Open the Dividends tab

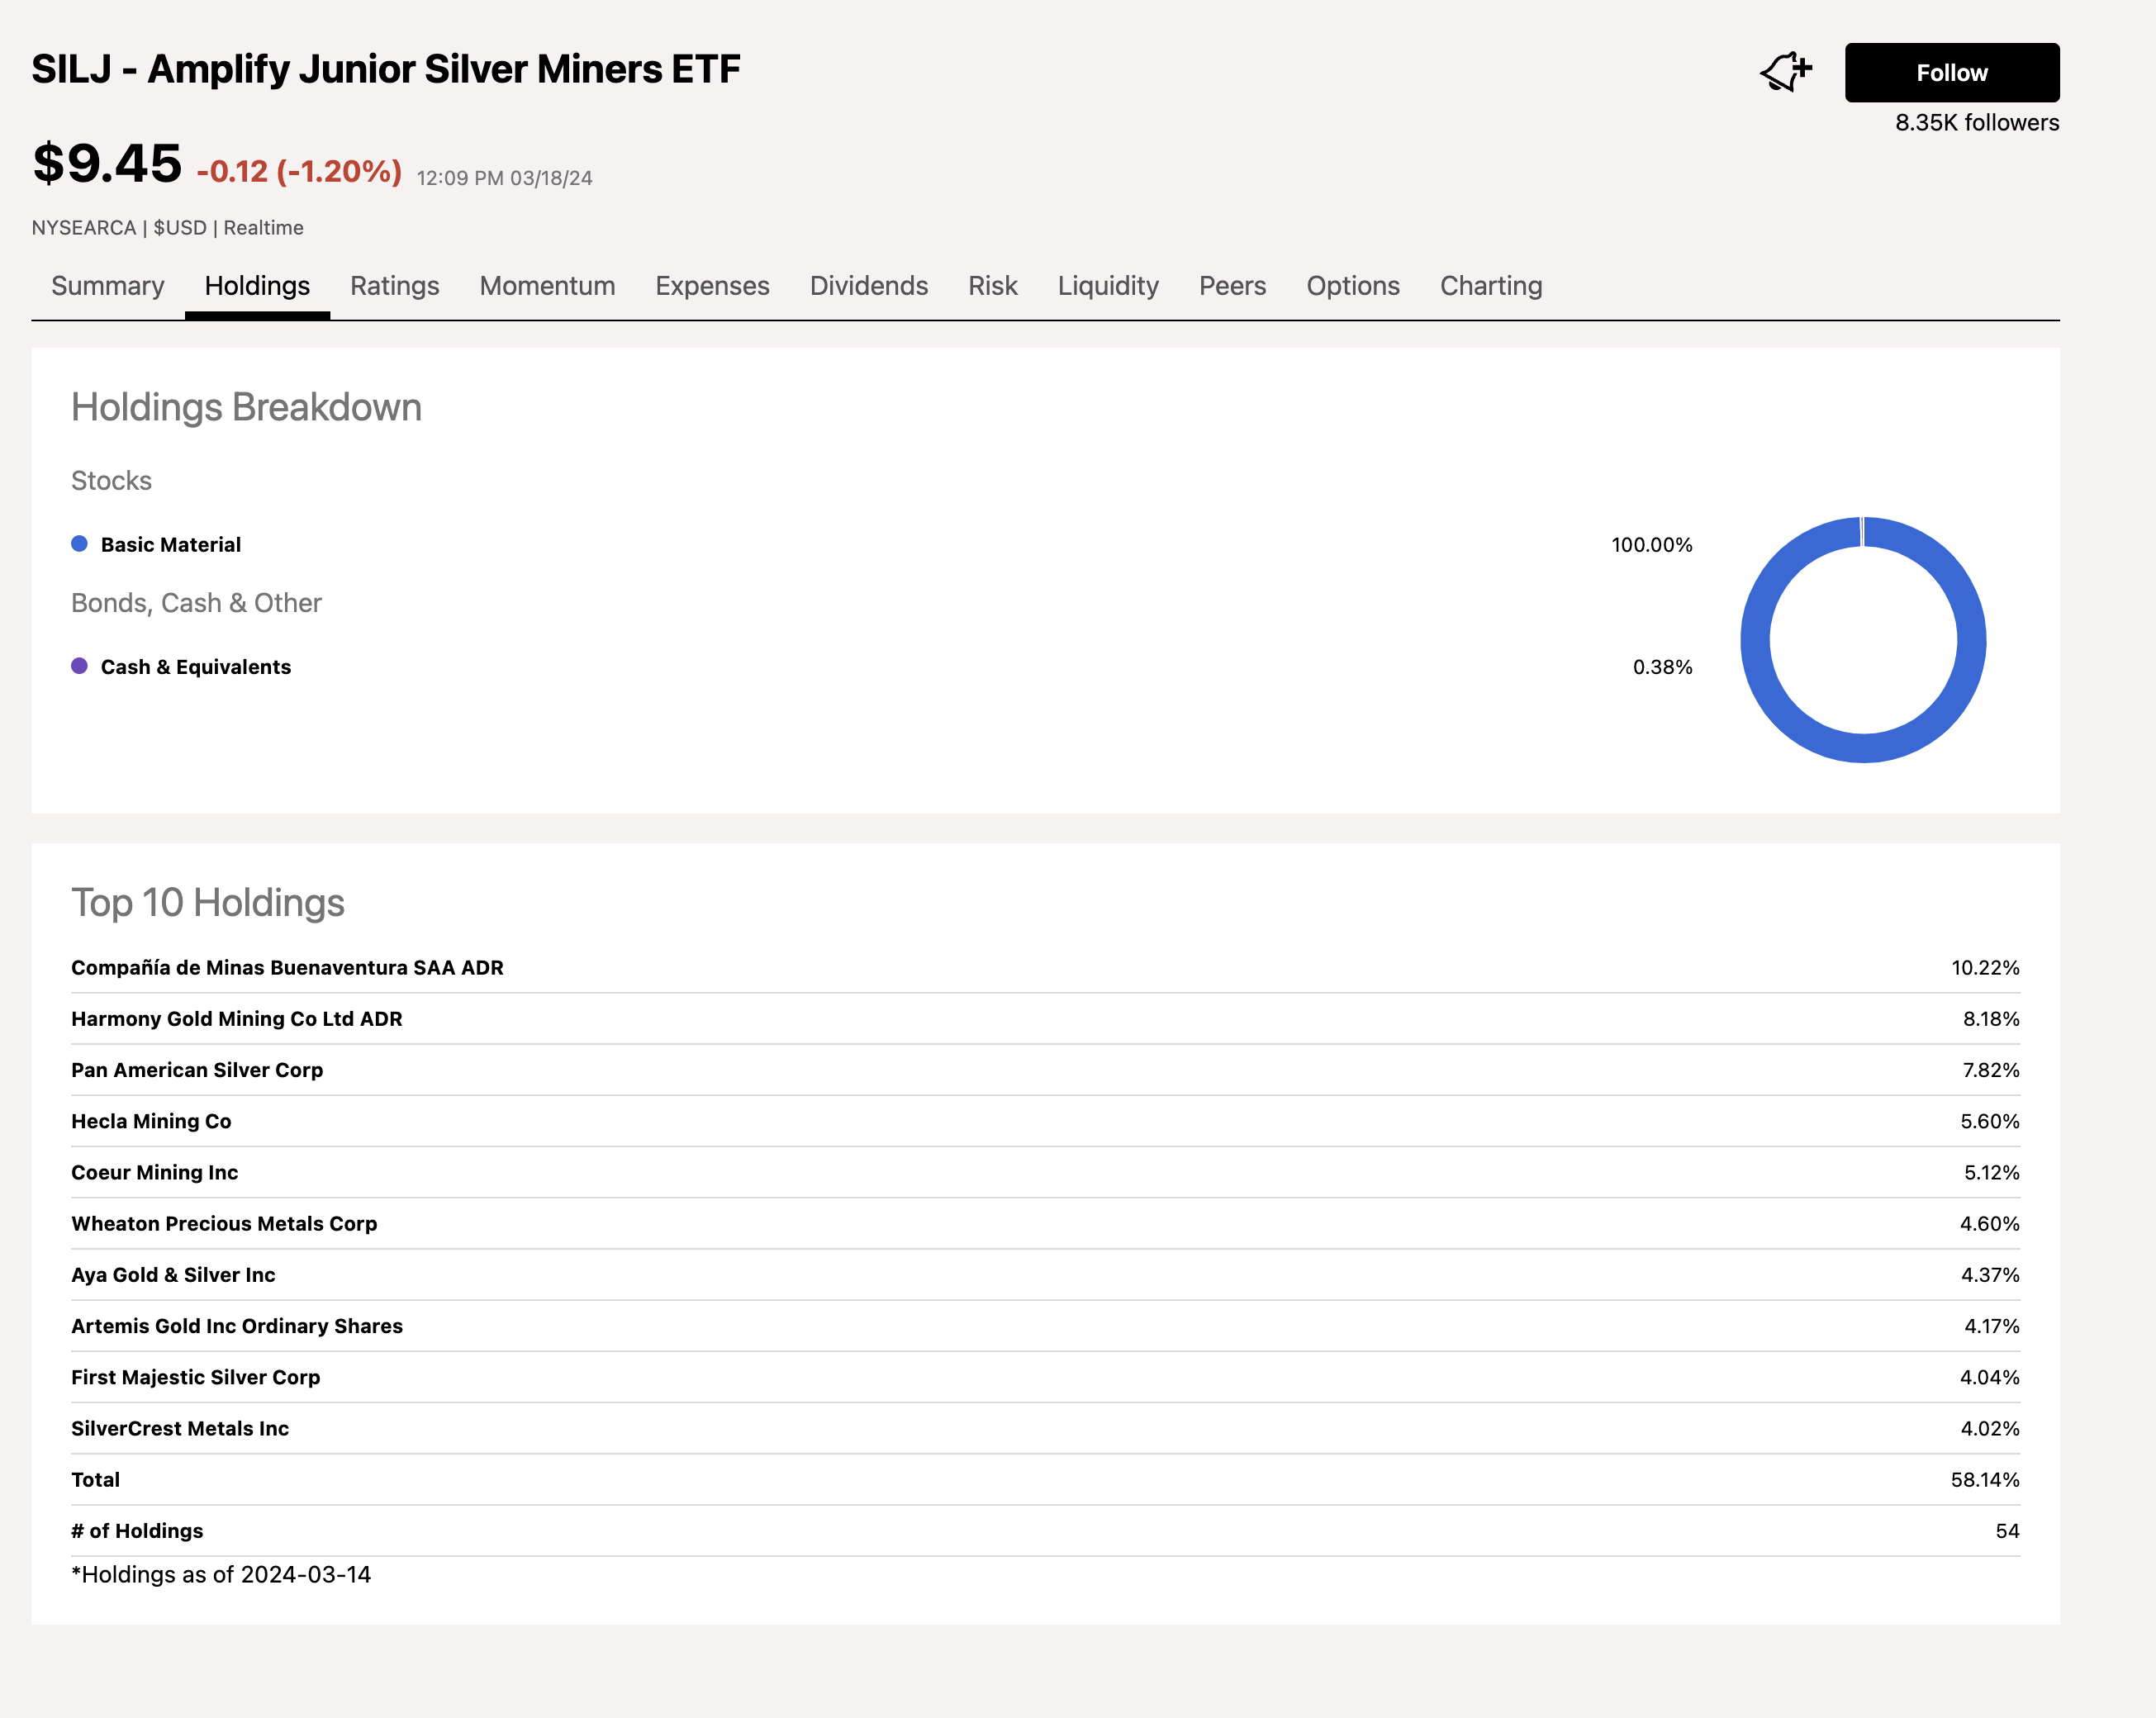click(x=868, y=286)
